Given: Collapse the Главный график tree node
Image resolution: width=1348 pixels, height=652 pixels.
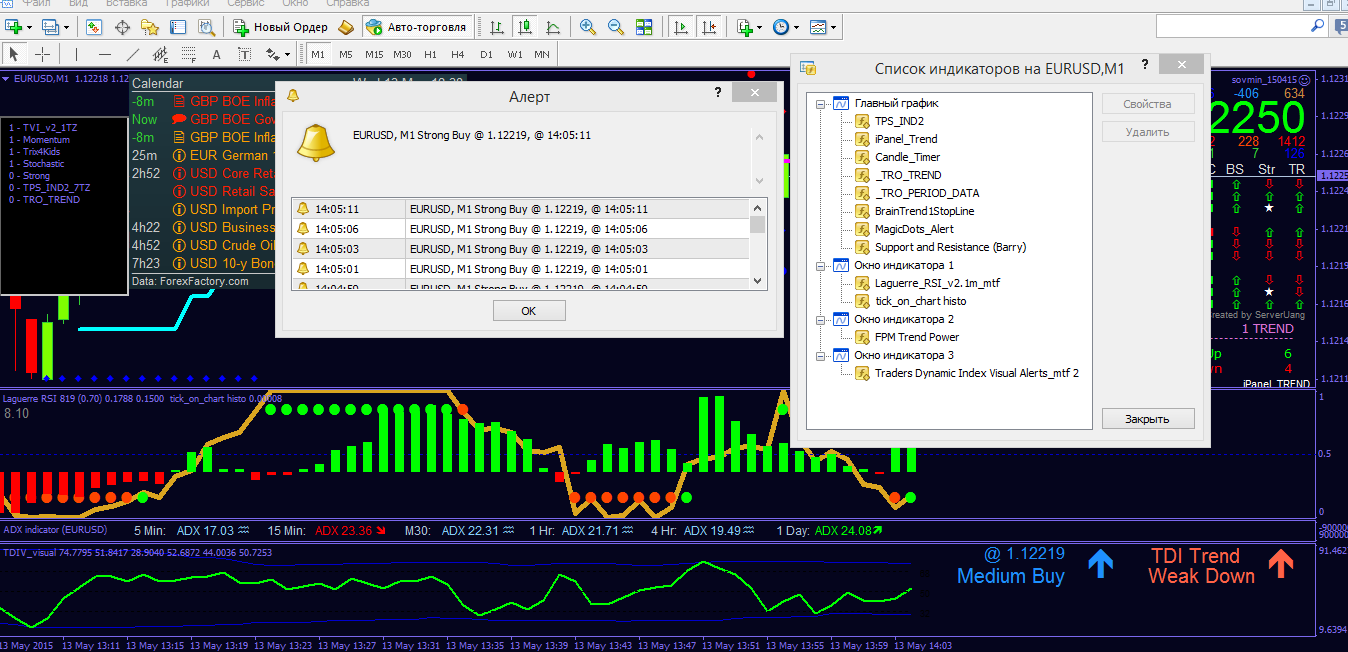Looking at the screenshot, I should (821, 103).
